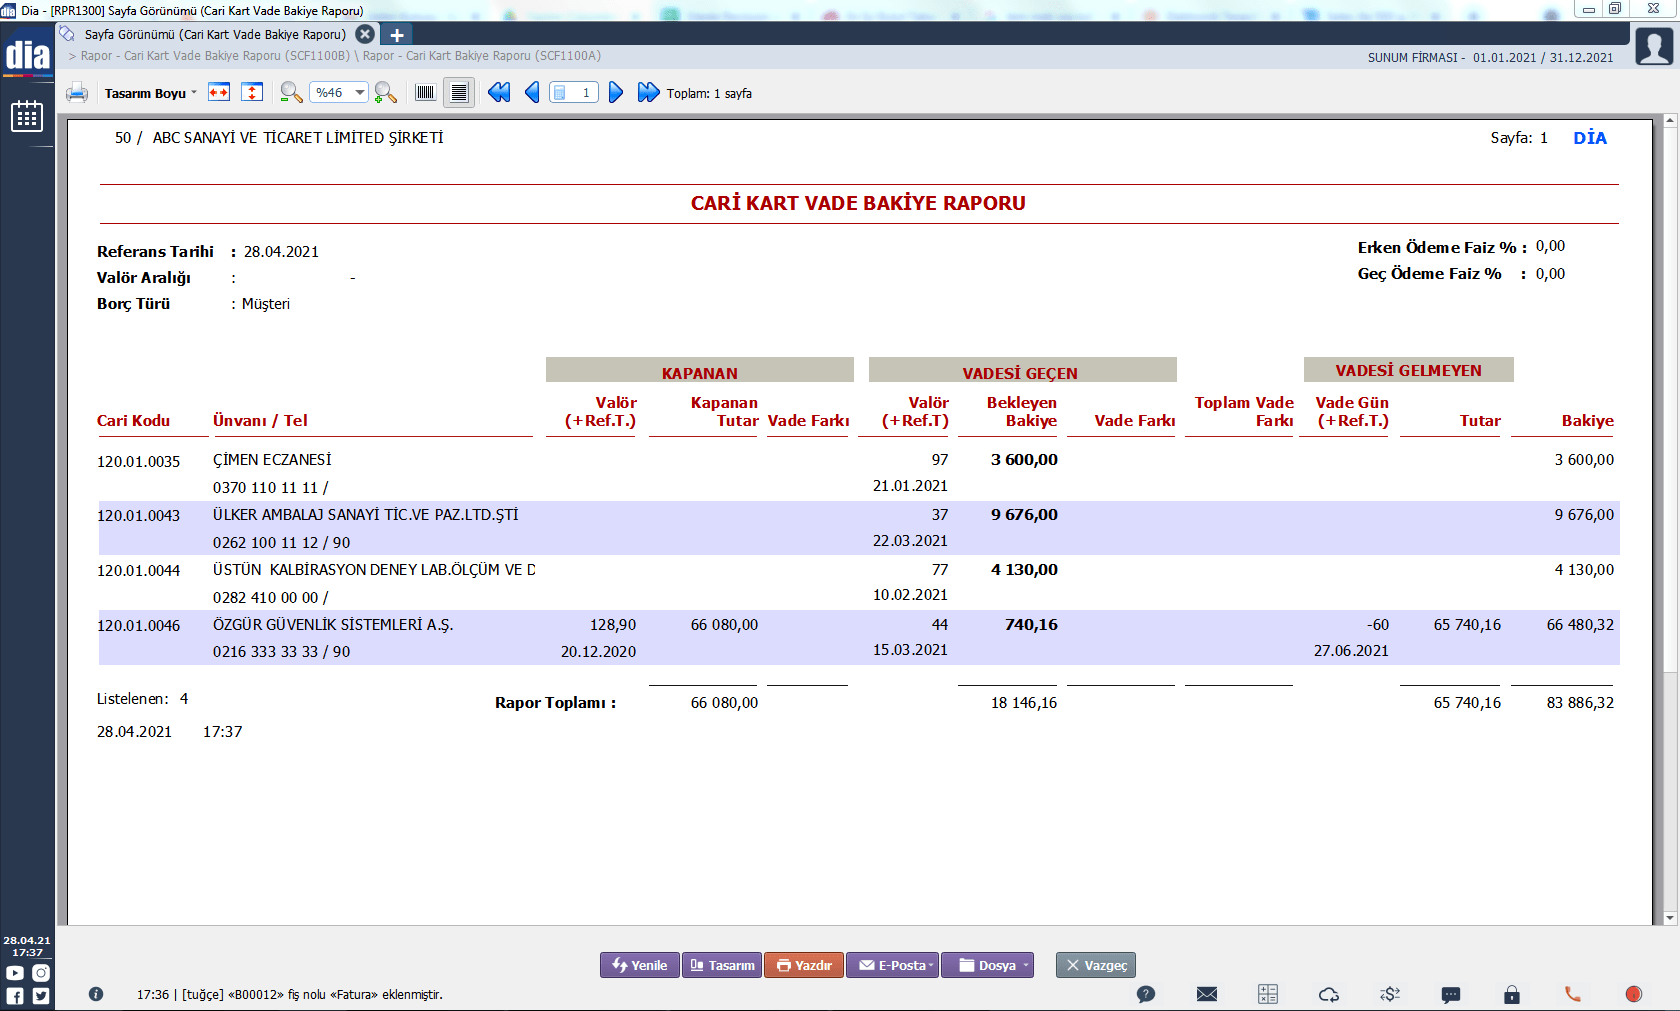Click the Vazgeç button

(1096, 965)
